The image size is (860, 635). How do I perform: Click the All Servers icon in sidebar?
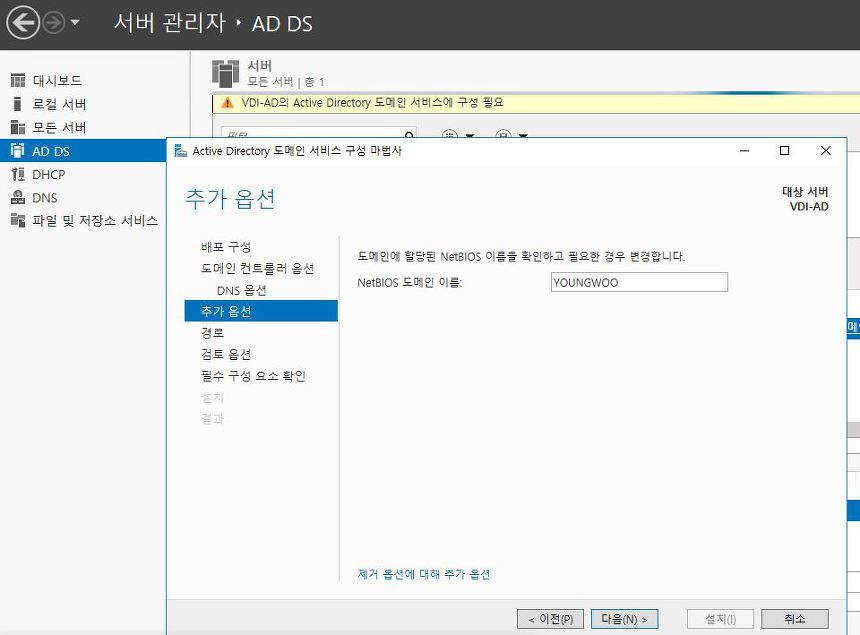[18, 127]
